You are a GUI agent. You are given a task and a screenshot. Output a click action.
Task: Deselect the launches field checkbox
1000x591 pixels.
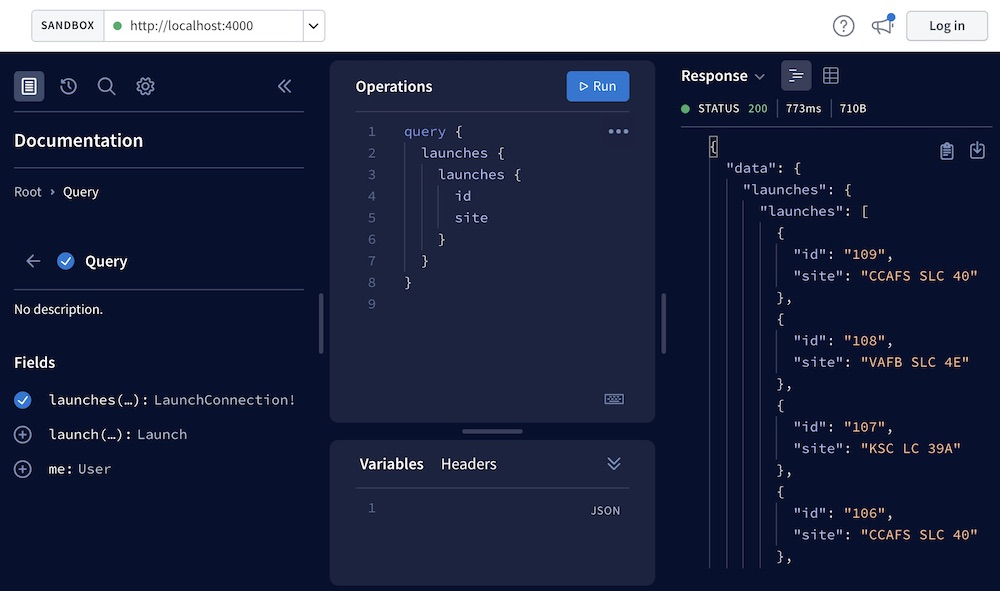pos(22,399)
